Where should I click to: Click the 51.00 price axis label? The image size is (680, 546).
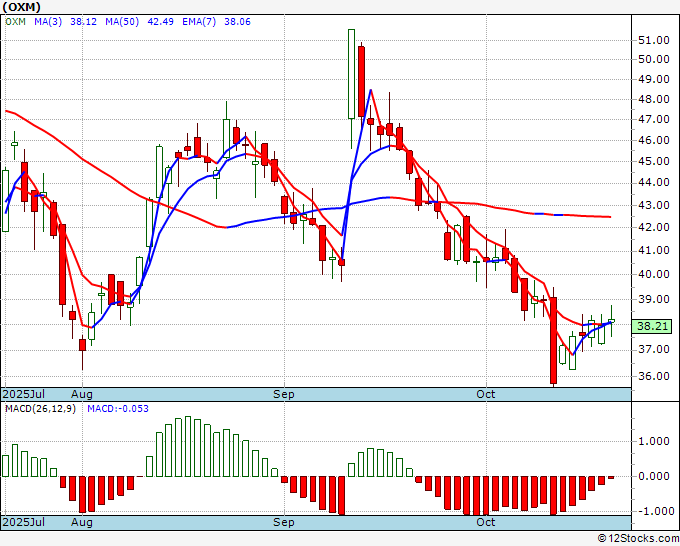[654, 40]
